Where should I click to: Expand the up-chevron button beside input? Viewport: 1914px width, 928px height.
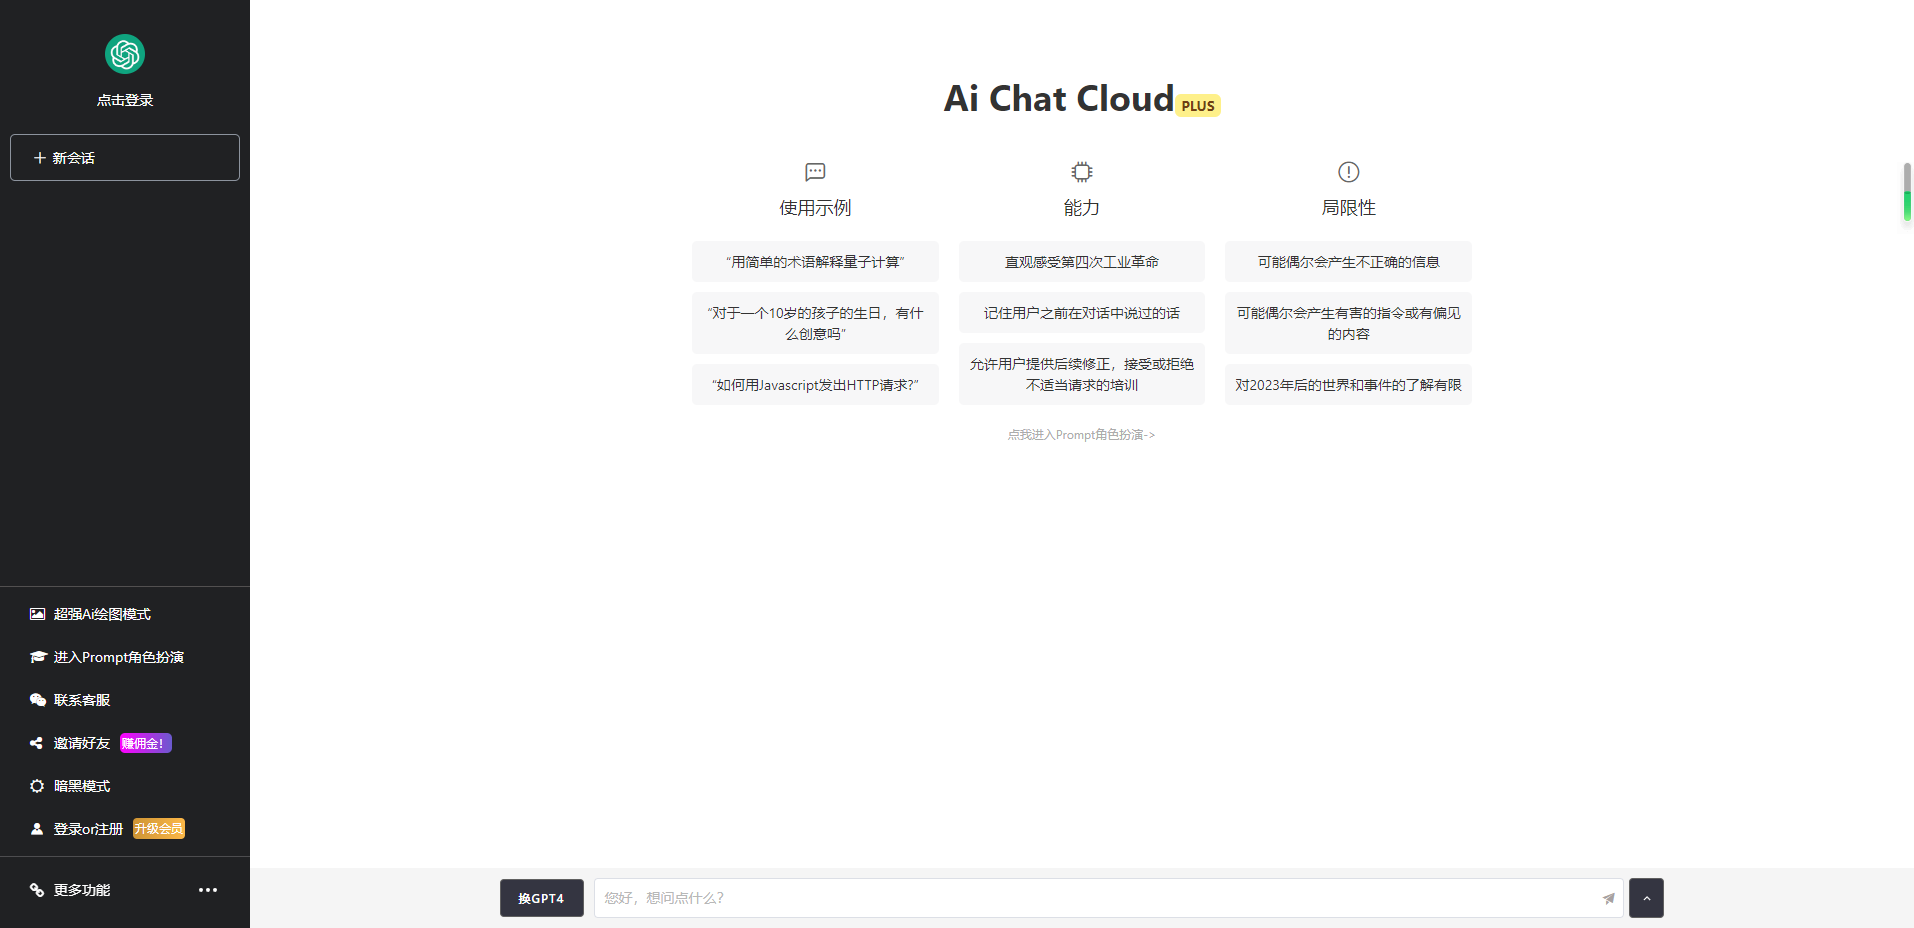(1646, 898)
